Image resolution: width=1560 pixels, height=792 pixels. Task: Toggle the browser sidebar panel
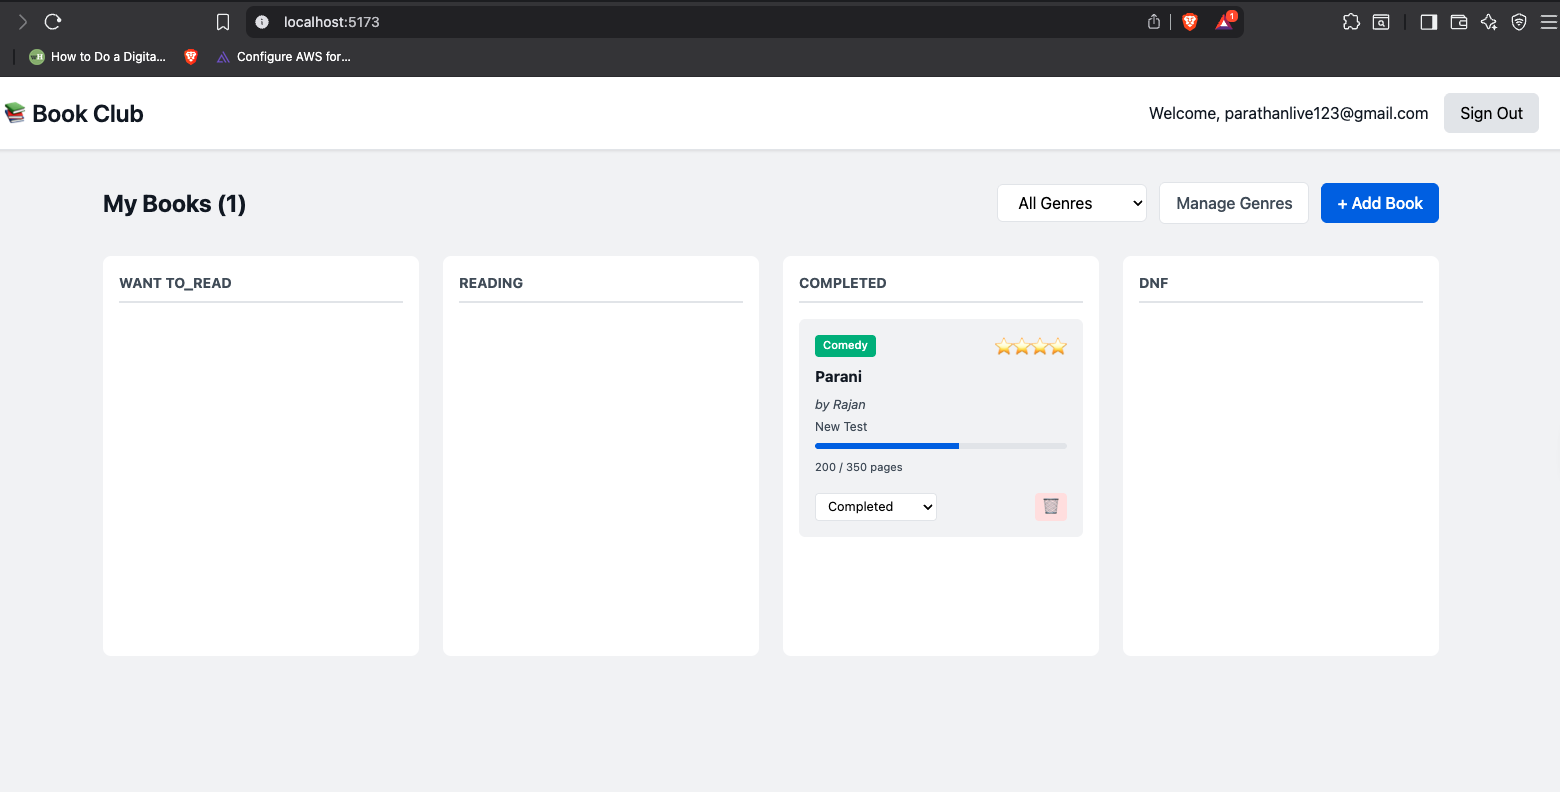1428,22
